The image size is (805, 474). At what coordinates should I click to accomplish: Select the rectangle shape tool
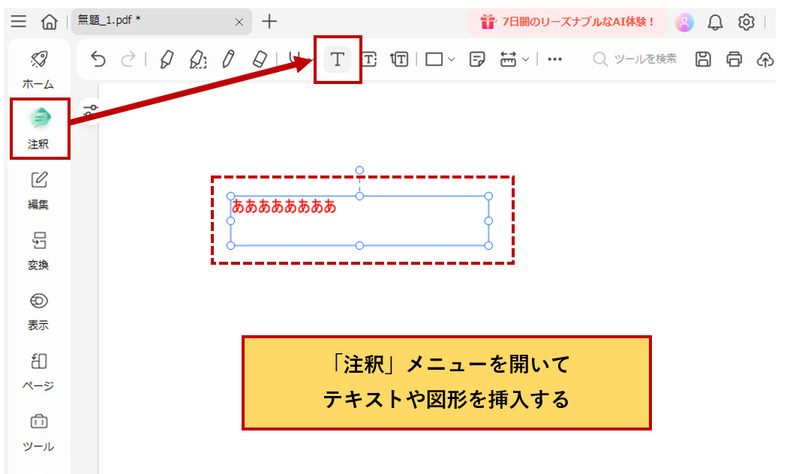pos(434,60)
